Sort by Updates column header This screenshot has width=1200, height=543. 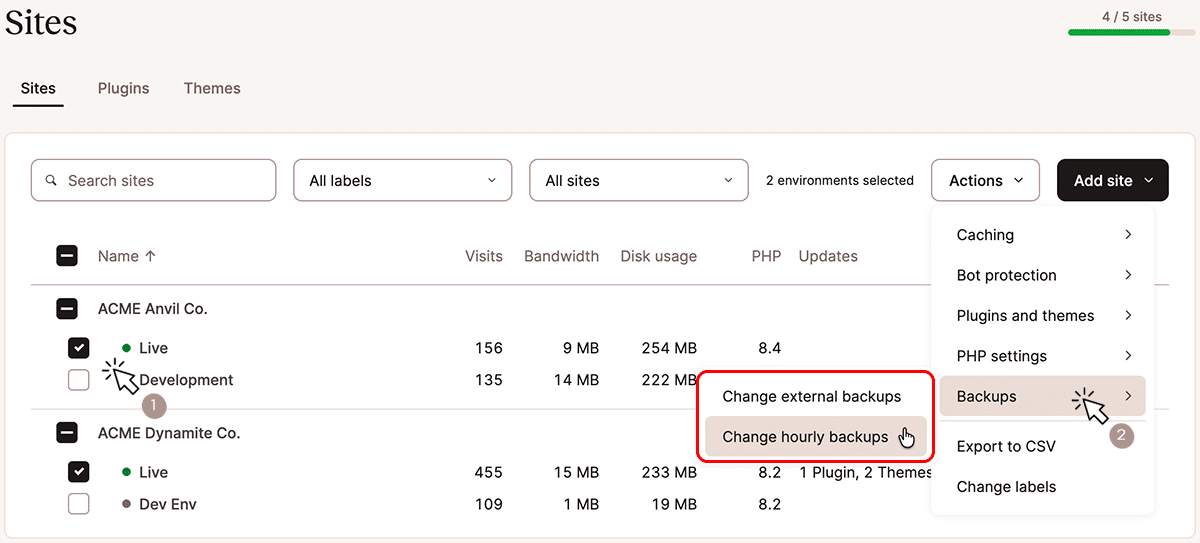pos(828,257)
